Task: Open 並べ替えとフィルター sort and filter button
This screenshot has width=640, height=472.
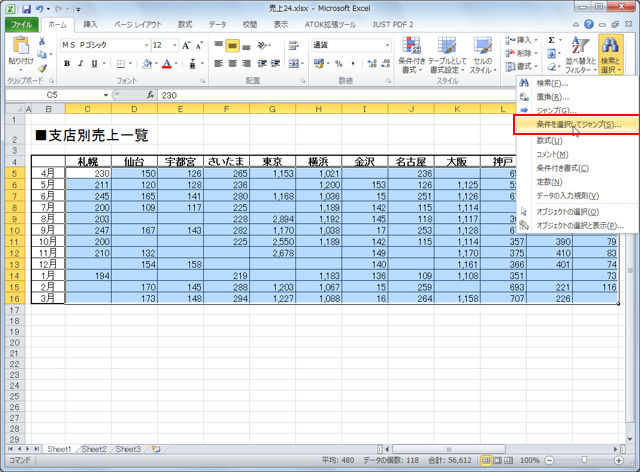Action: tap(580, 55)
